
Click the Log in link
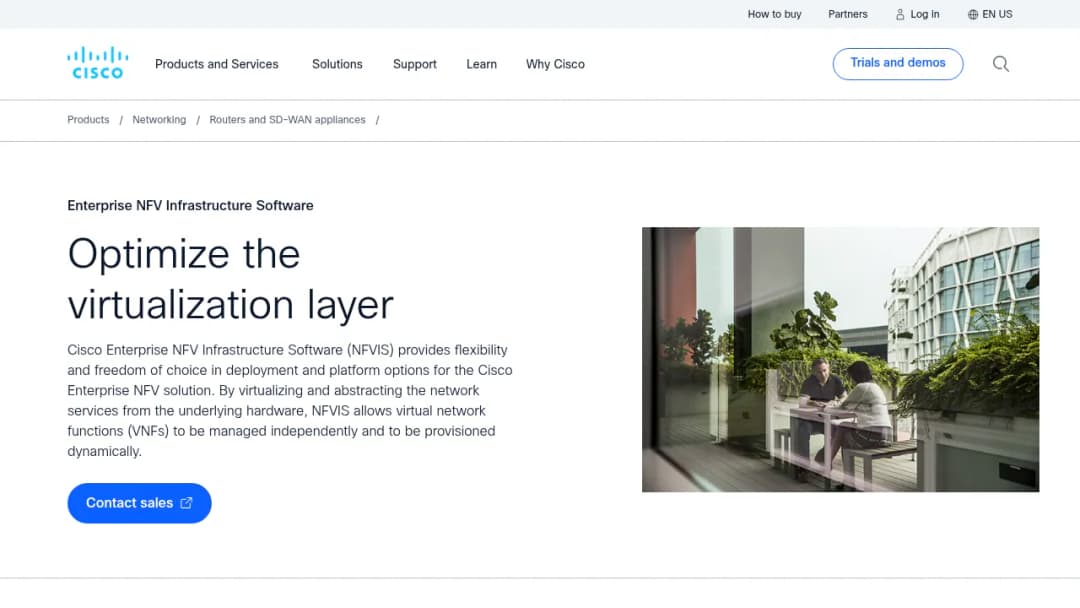[x=924, y=14]
